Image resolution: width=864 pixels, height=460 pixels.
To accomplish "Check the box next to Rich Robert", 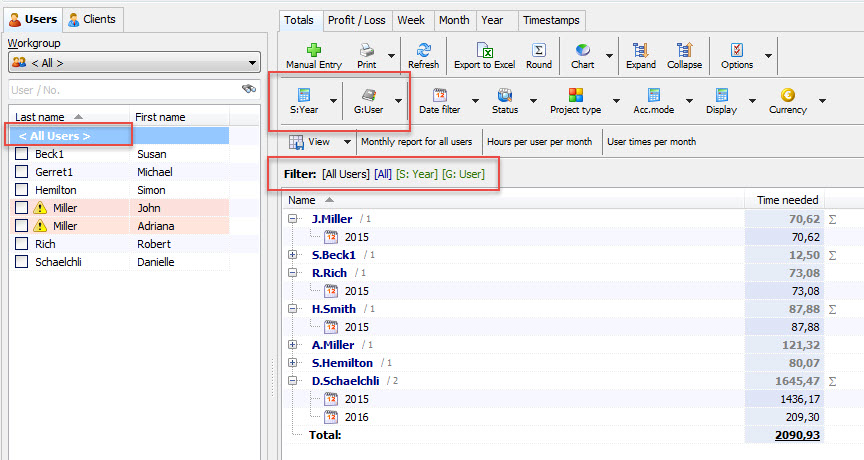I will (22, 244).
